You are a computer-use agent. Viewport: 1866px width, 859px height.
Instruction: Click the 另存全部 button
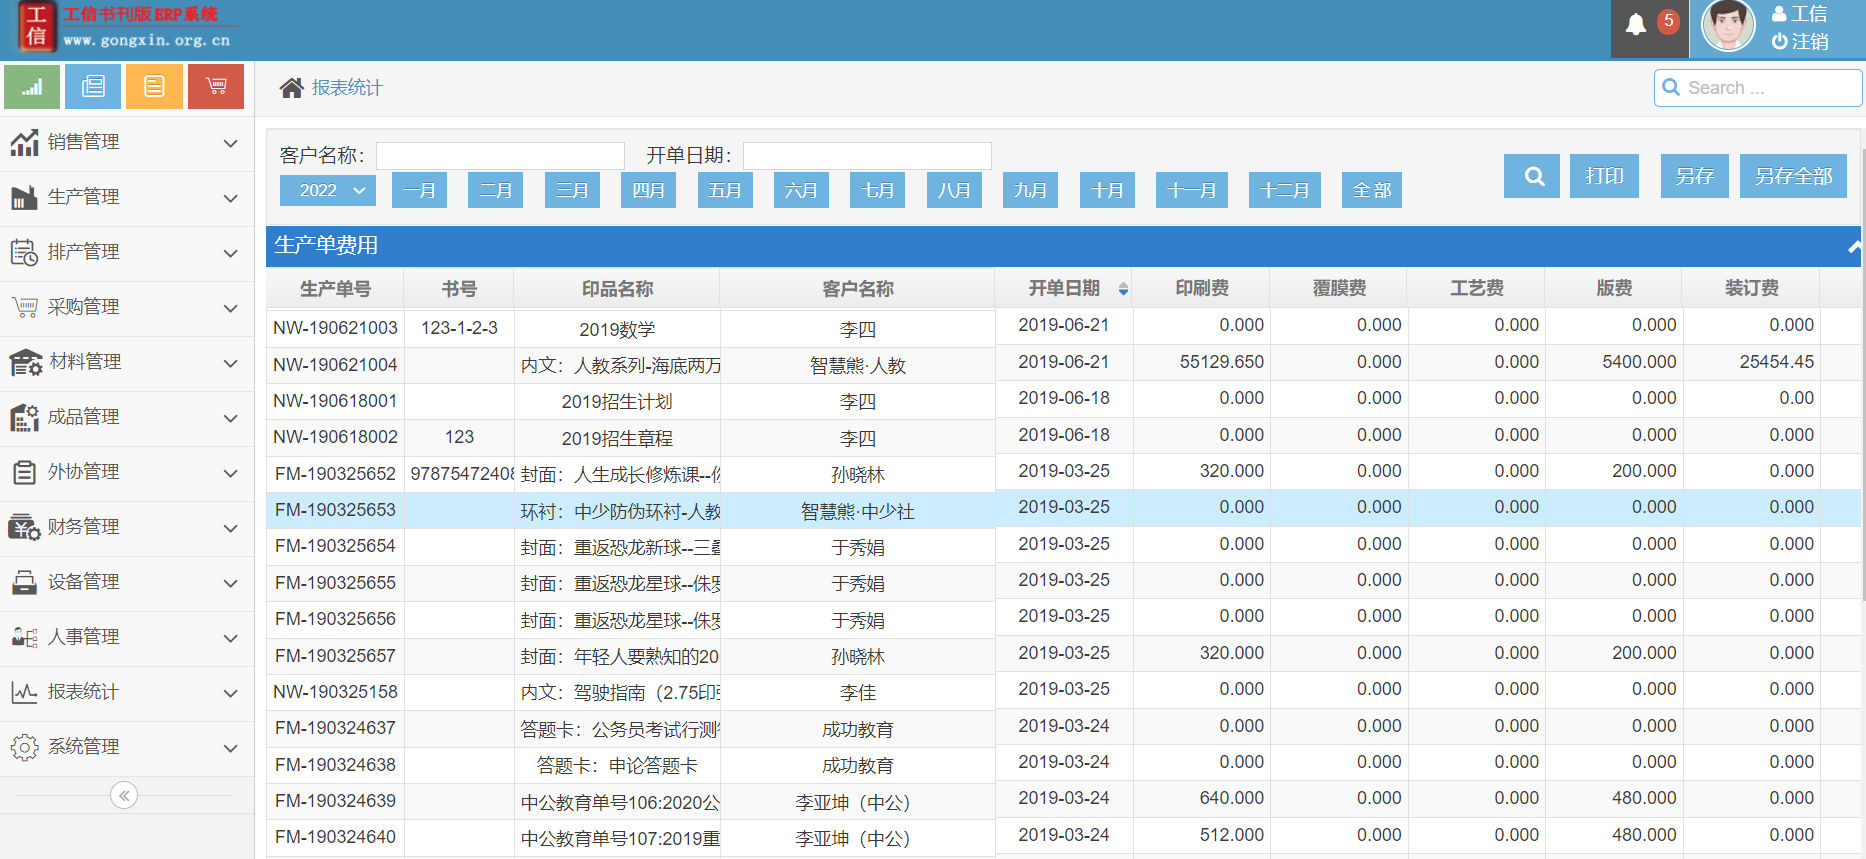[x=1792, y=176]
